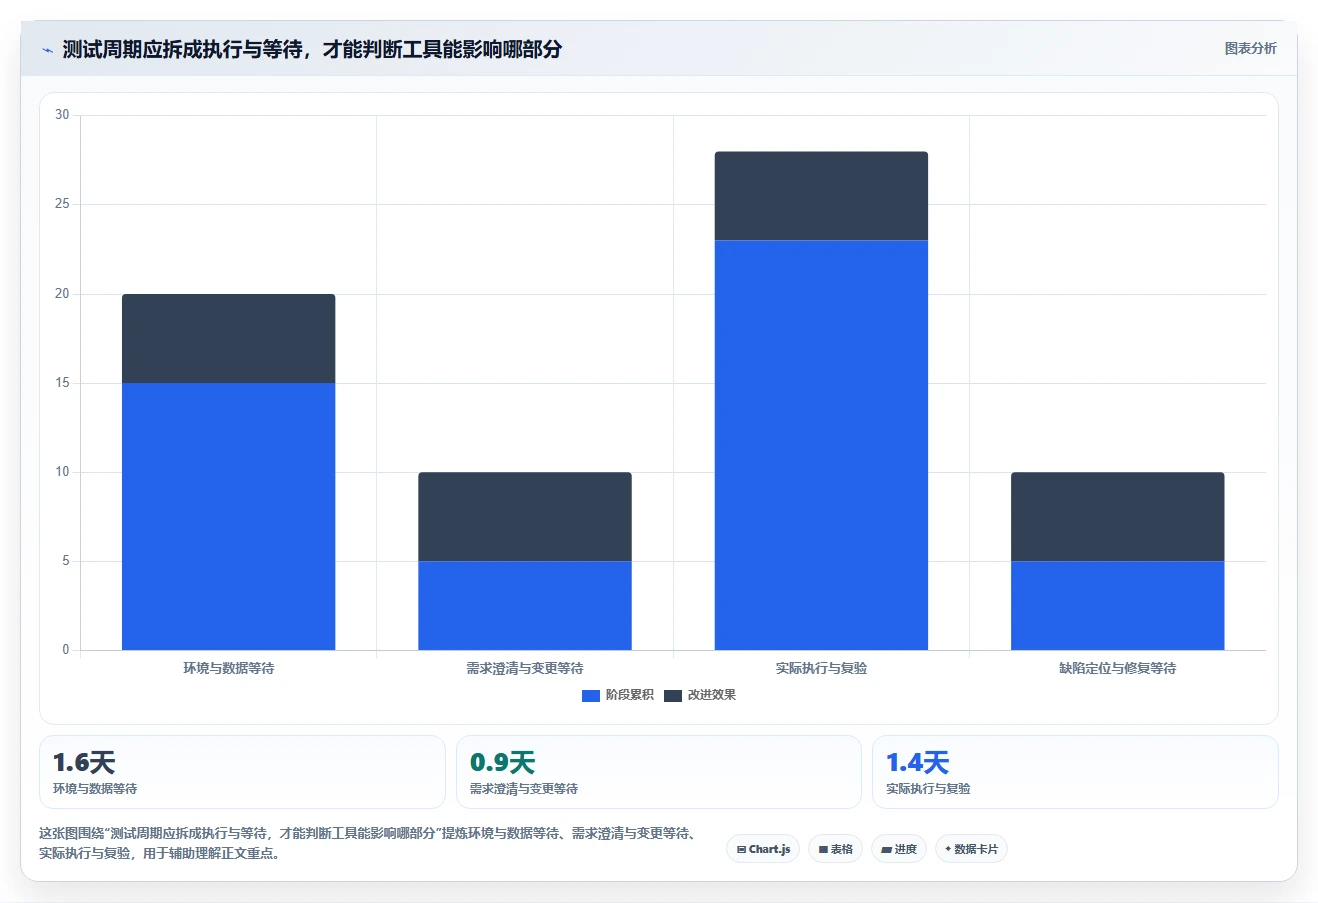
Task: Select the 表格 tag chip
Action: click(835, 849)
